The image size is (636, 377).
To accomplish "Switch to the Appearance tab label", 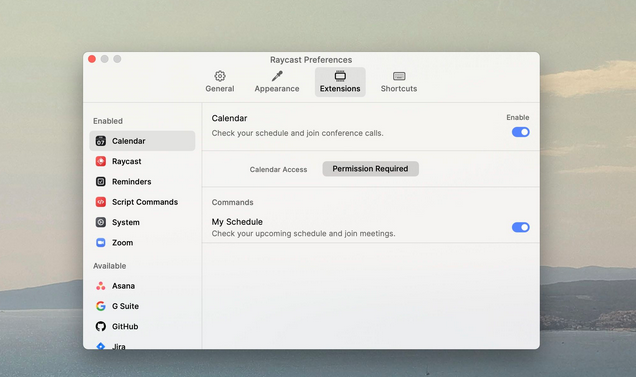I will 277,88.
